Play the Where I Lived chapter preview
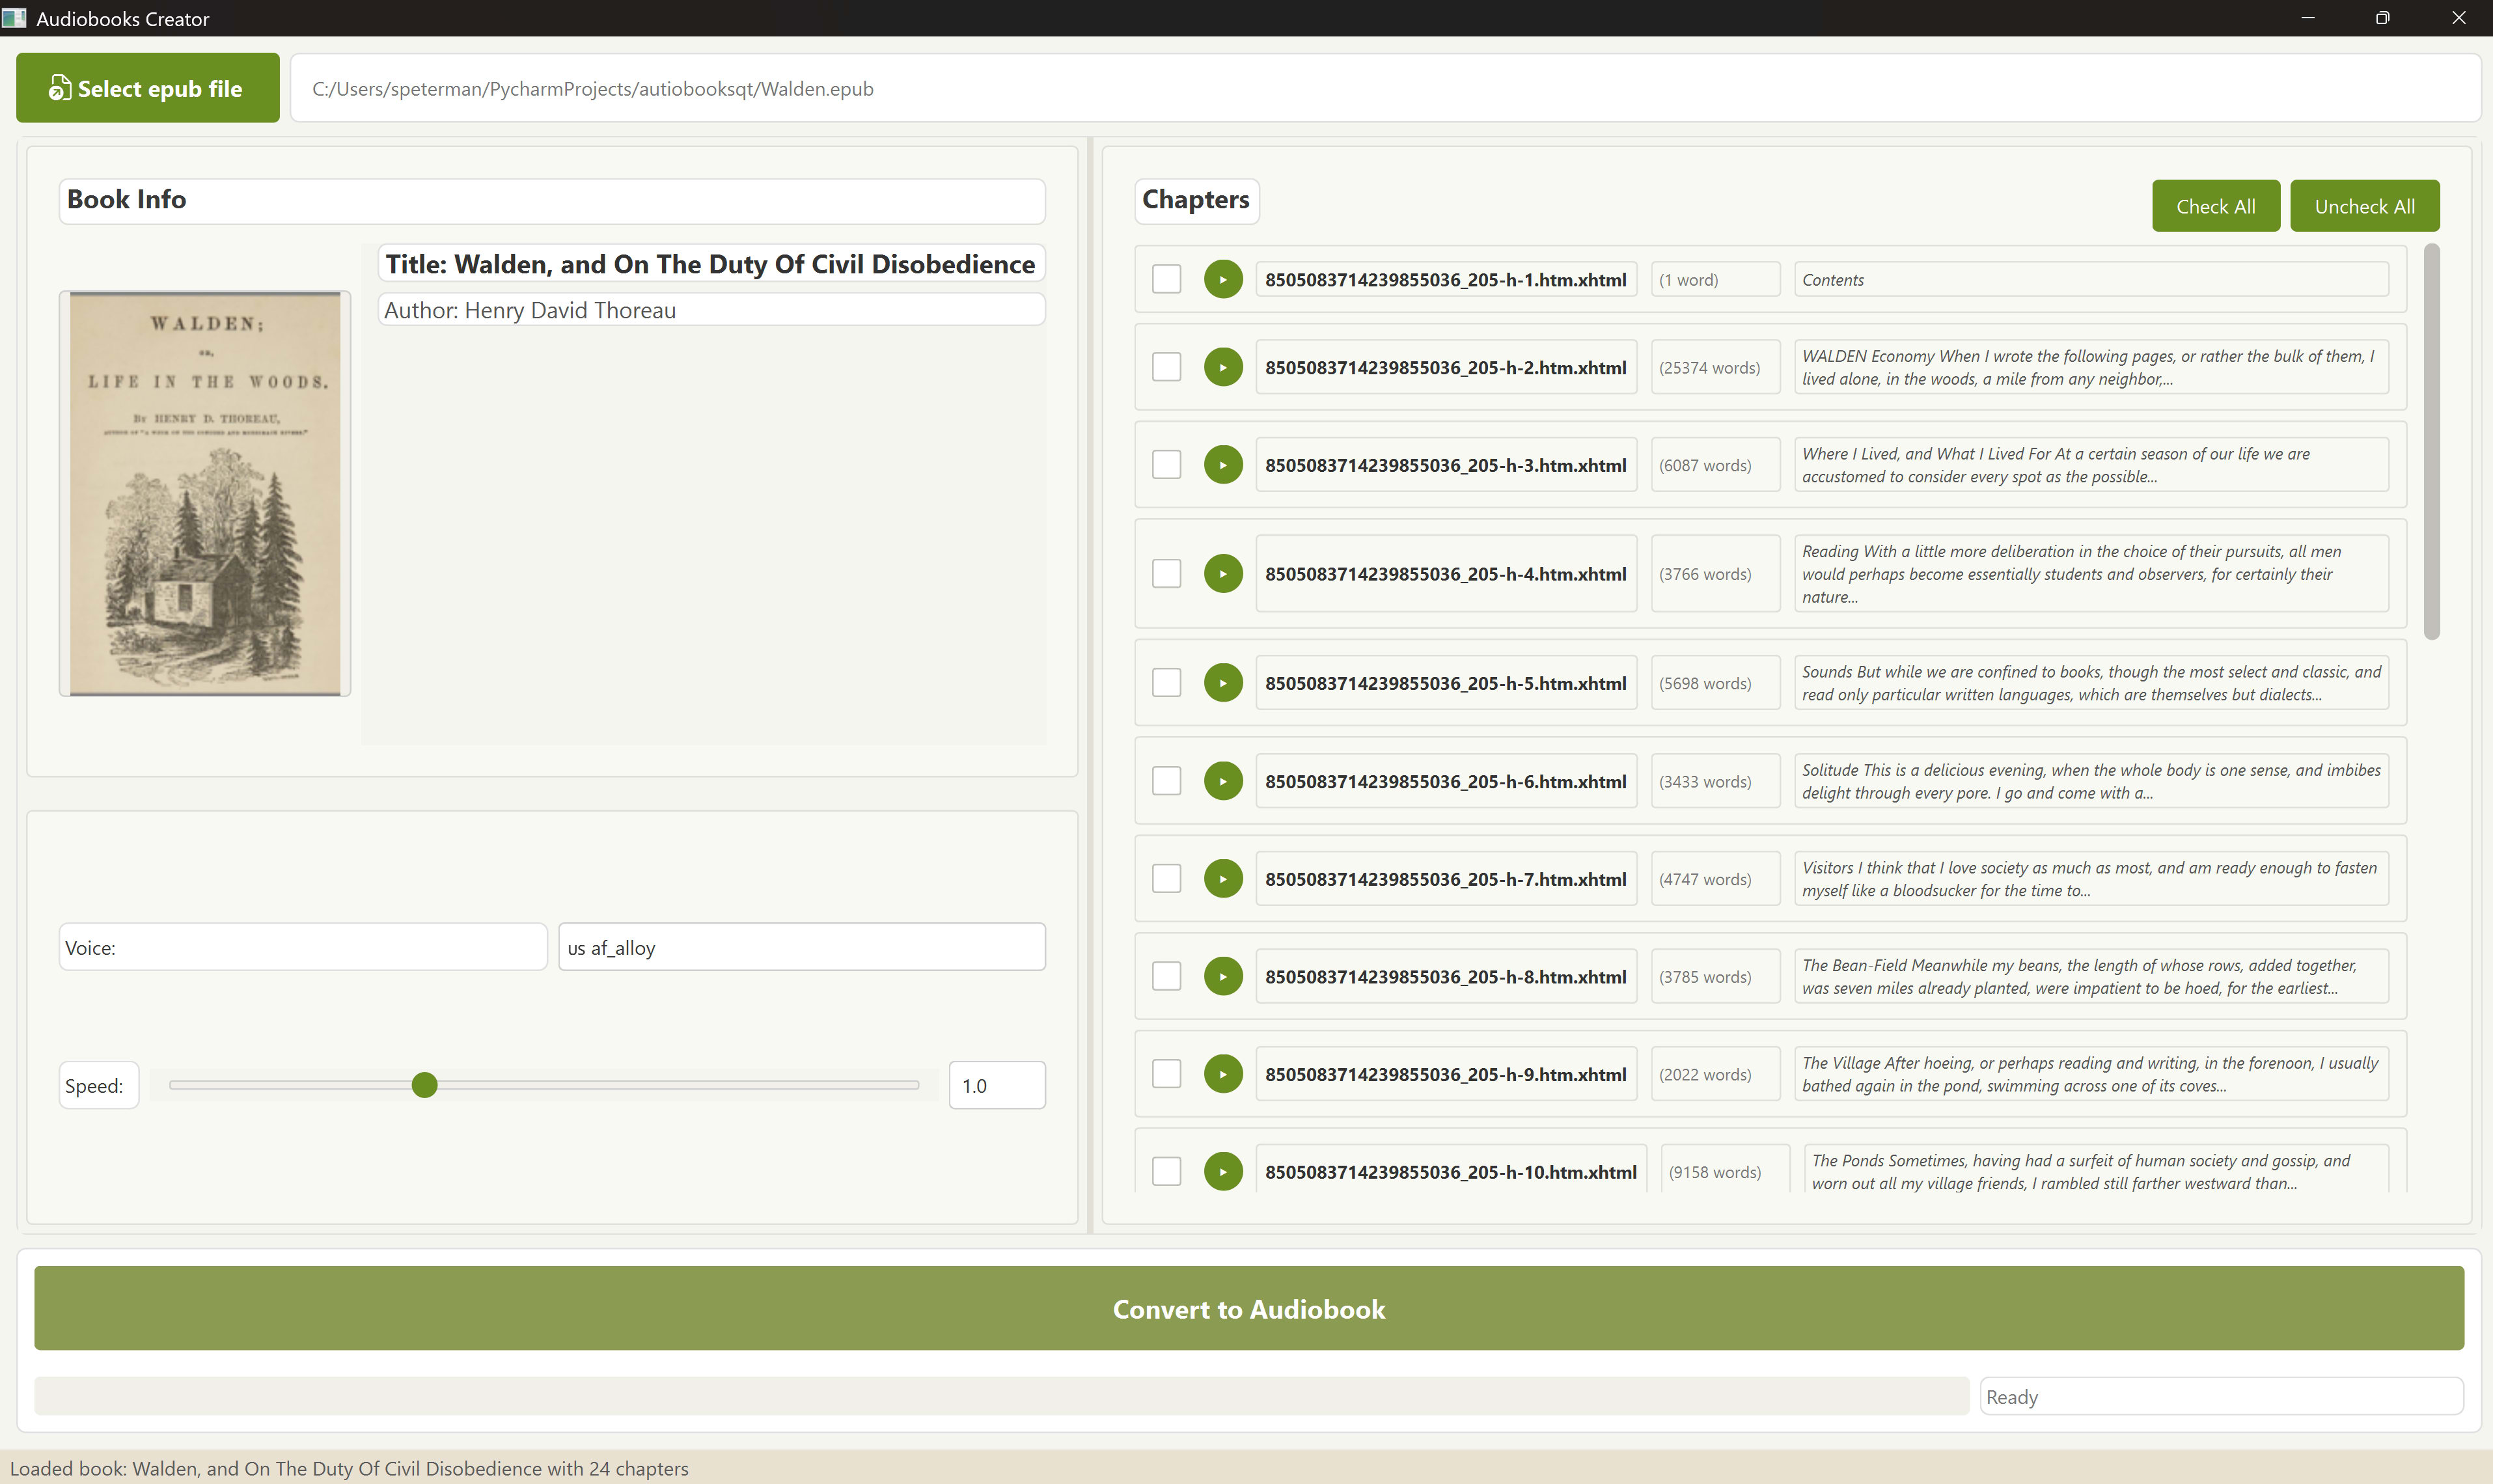Screen dimensions: 2493x1484 1222,464
